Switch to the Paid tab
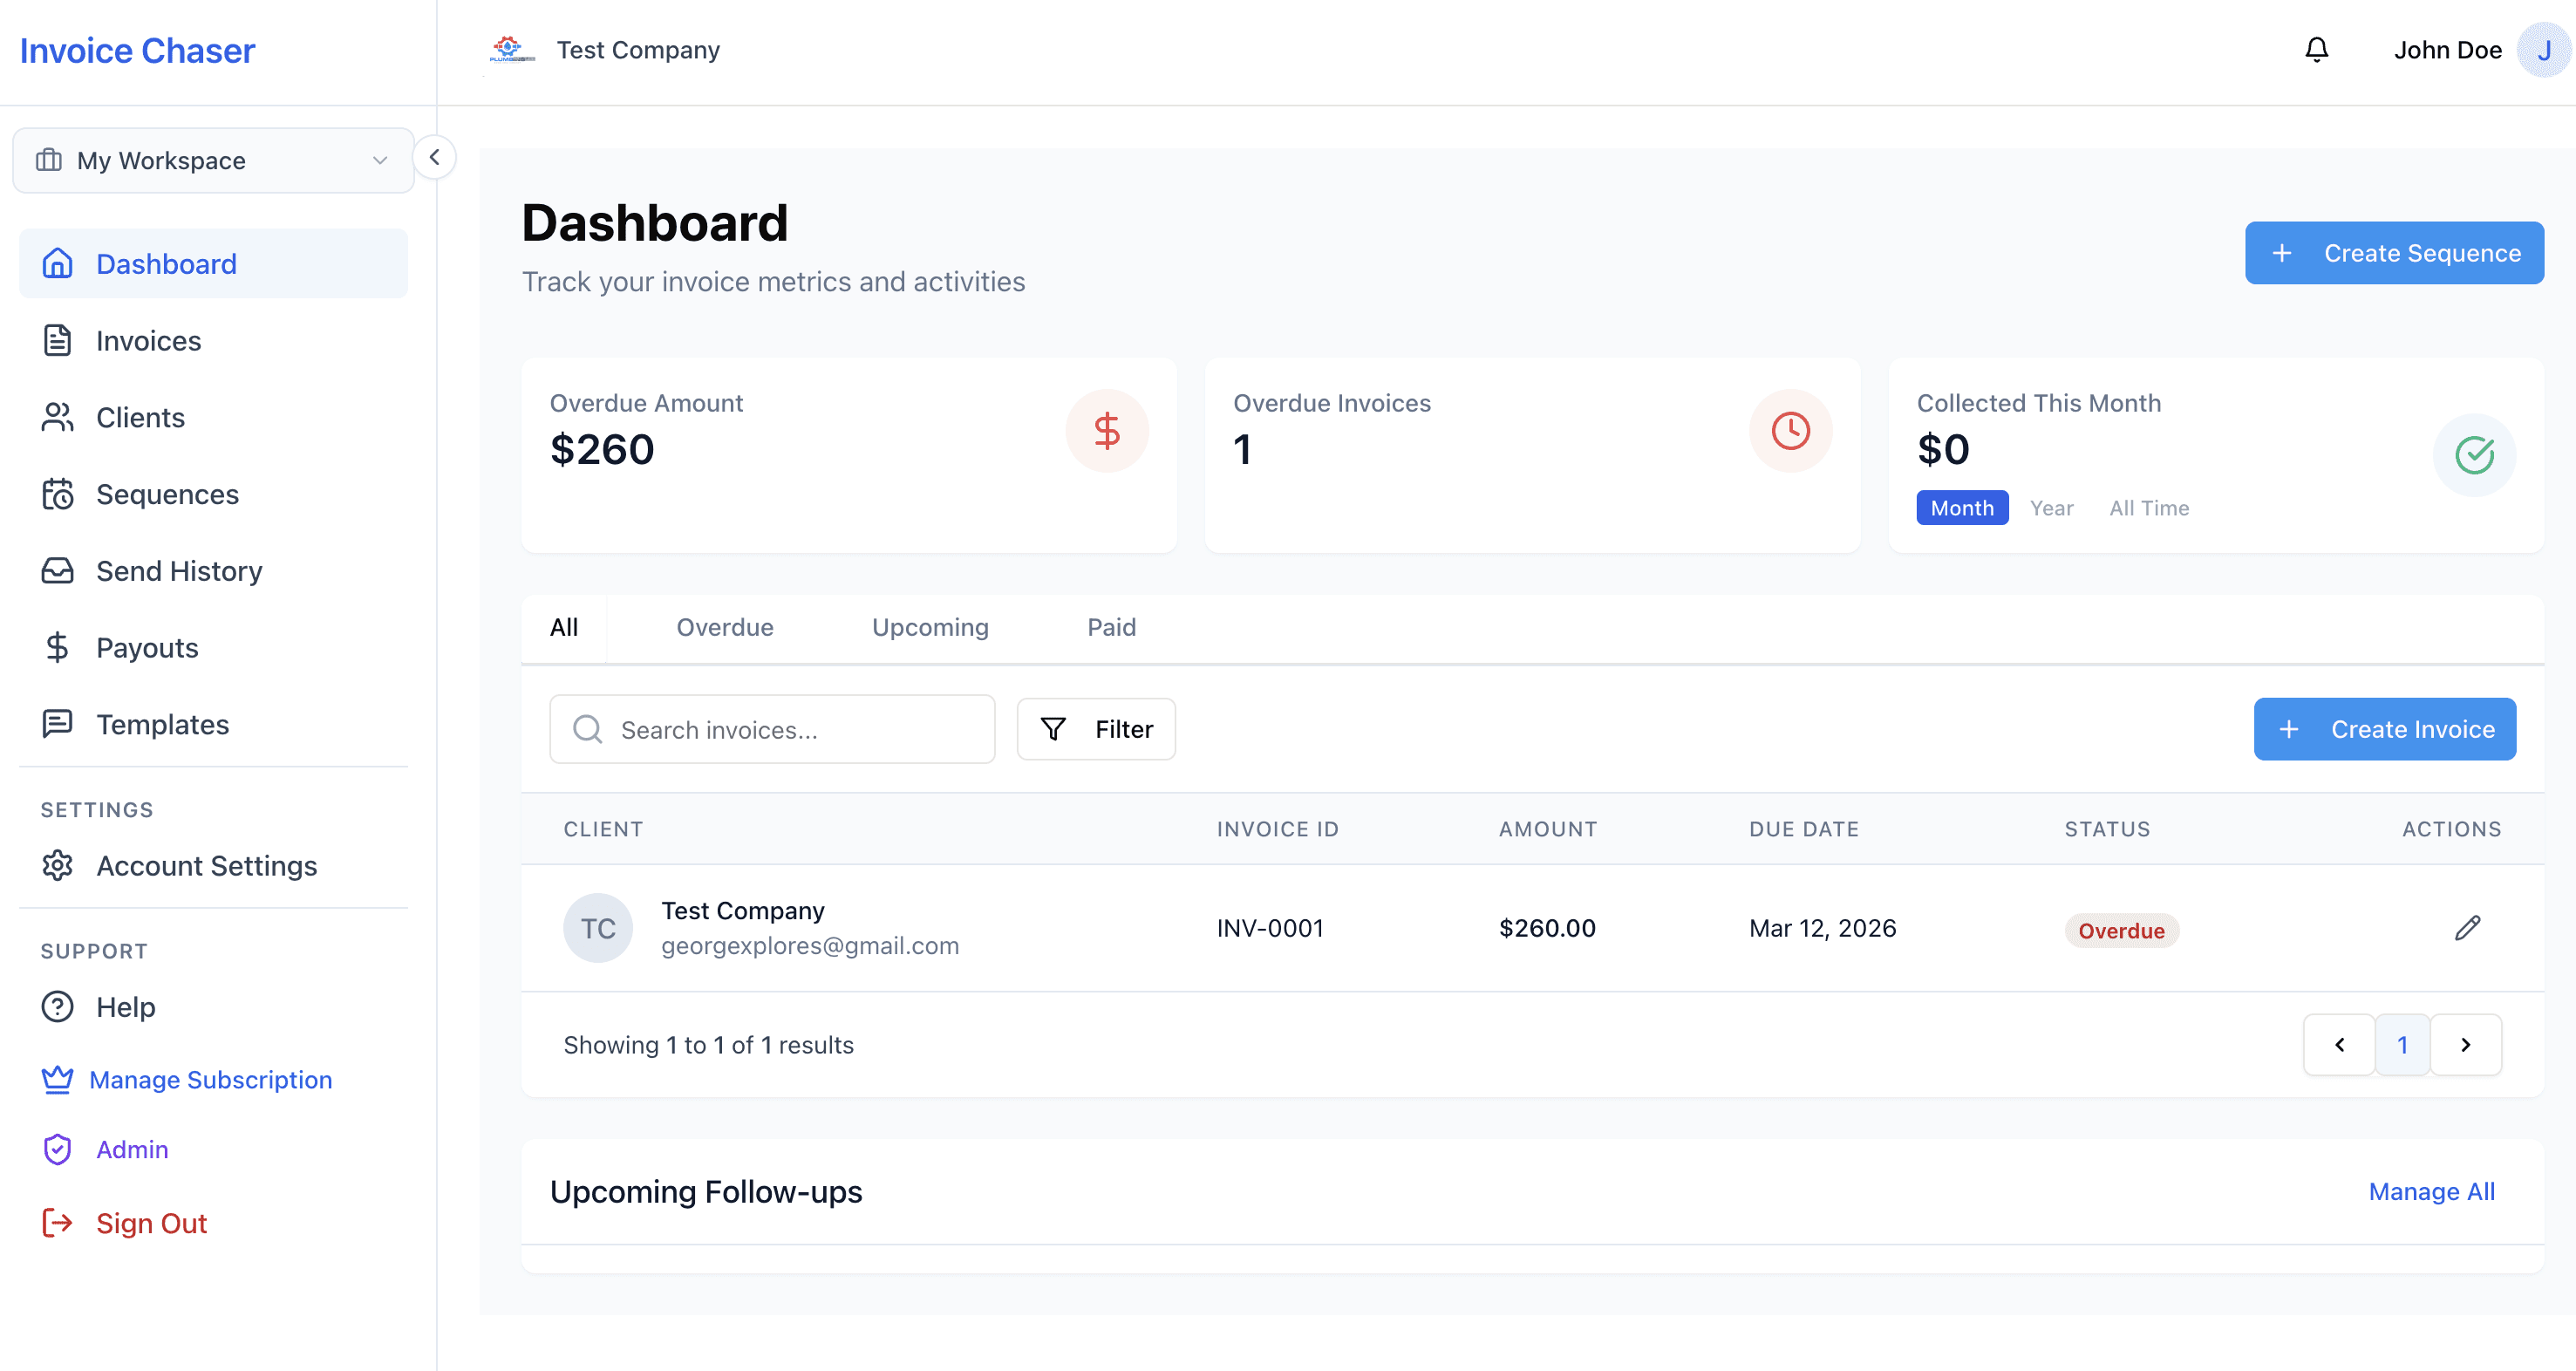The width and height of the screenshot is (2576, 1371). tap(1111, 627)
